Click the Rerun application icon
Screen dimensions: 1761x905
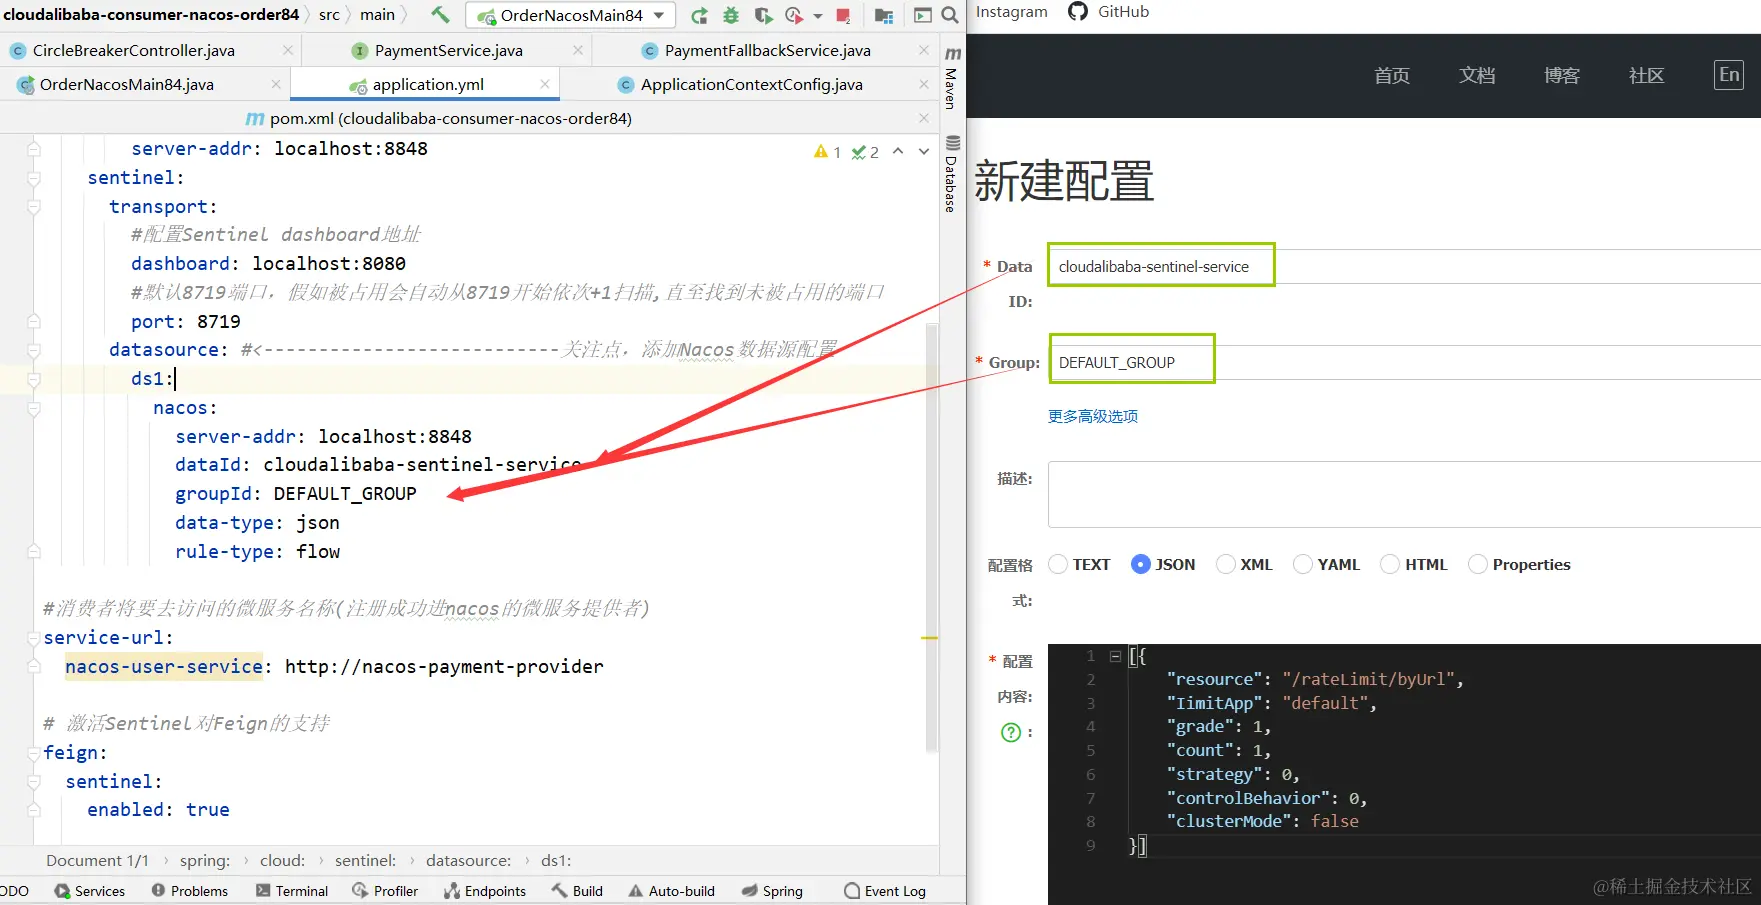pos(700,15)
